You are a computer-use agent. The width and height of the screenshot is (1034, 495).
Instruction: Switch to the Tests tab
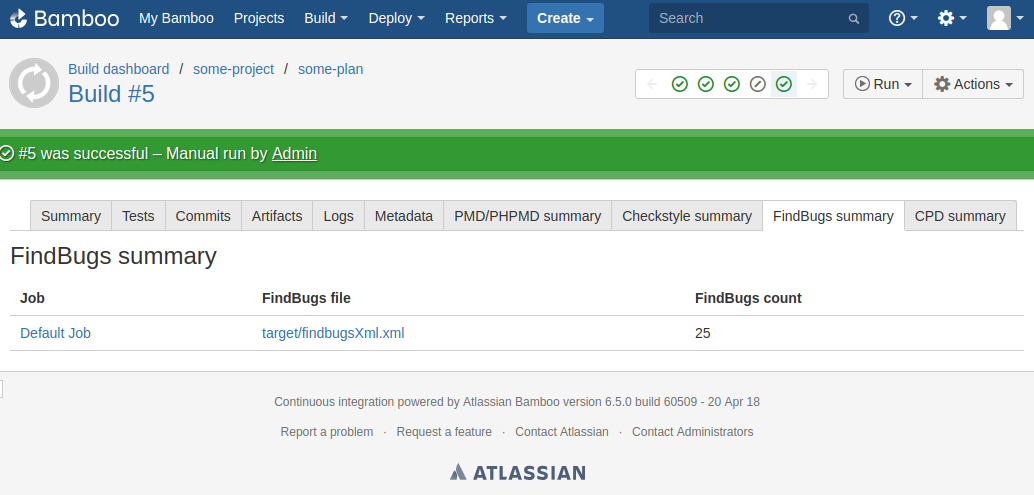pyautogui.click(x=138, y=216)
